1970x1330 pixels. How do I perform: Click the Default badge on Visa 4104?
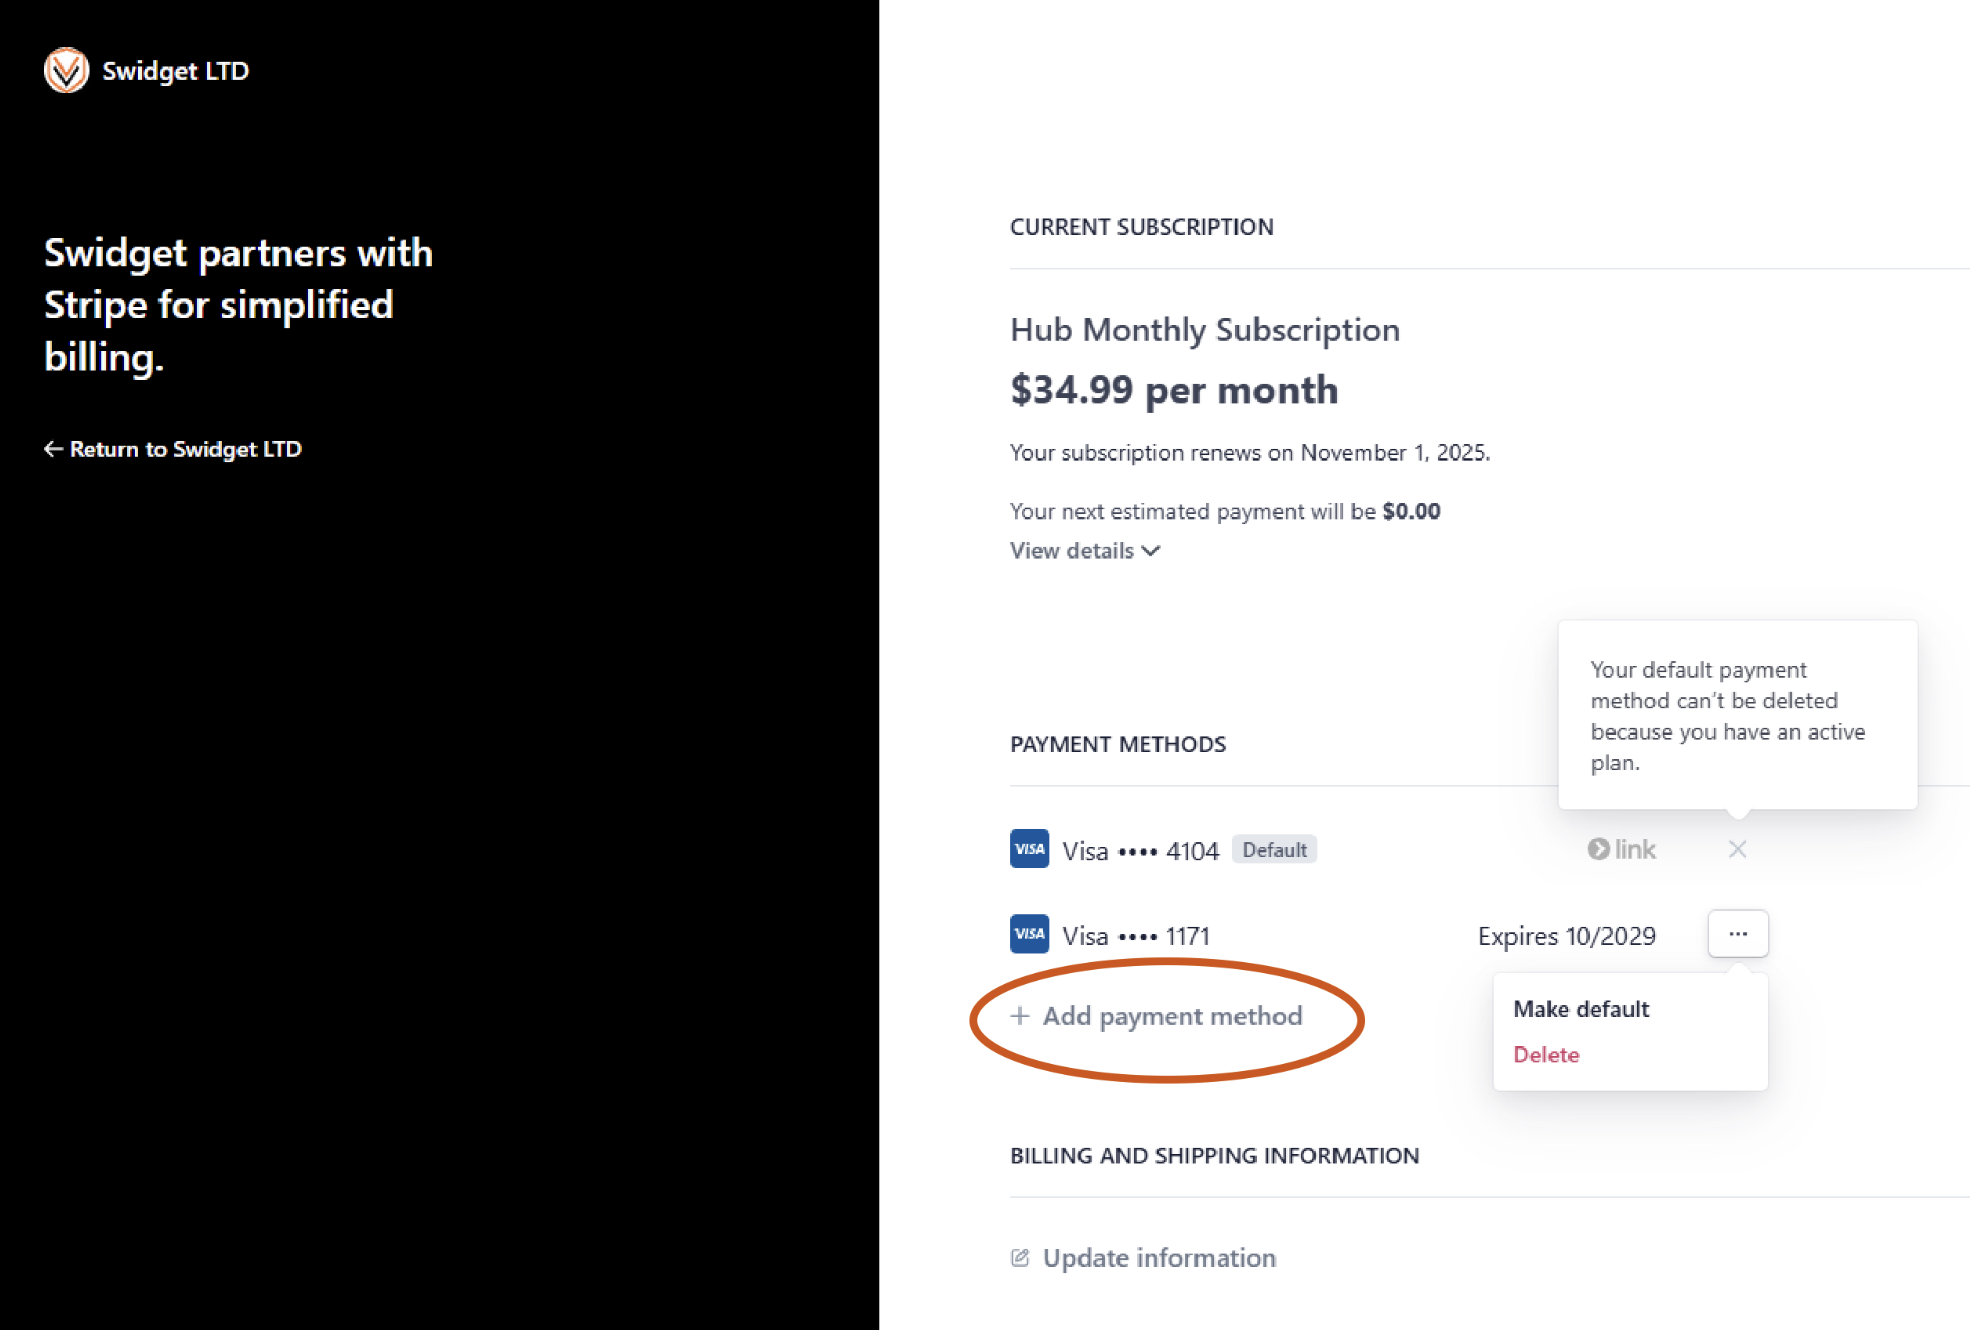(1274, 850)
